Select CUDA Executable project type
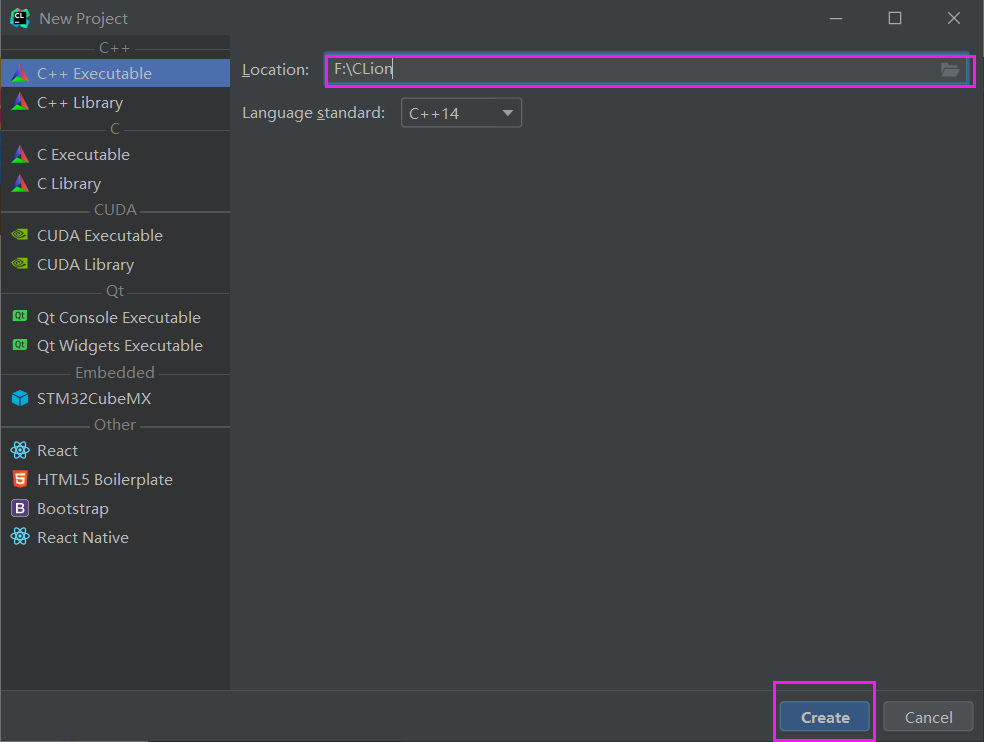Image resolution: width=984 pixels, height=742 pixels. coord(115,235)
